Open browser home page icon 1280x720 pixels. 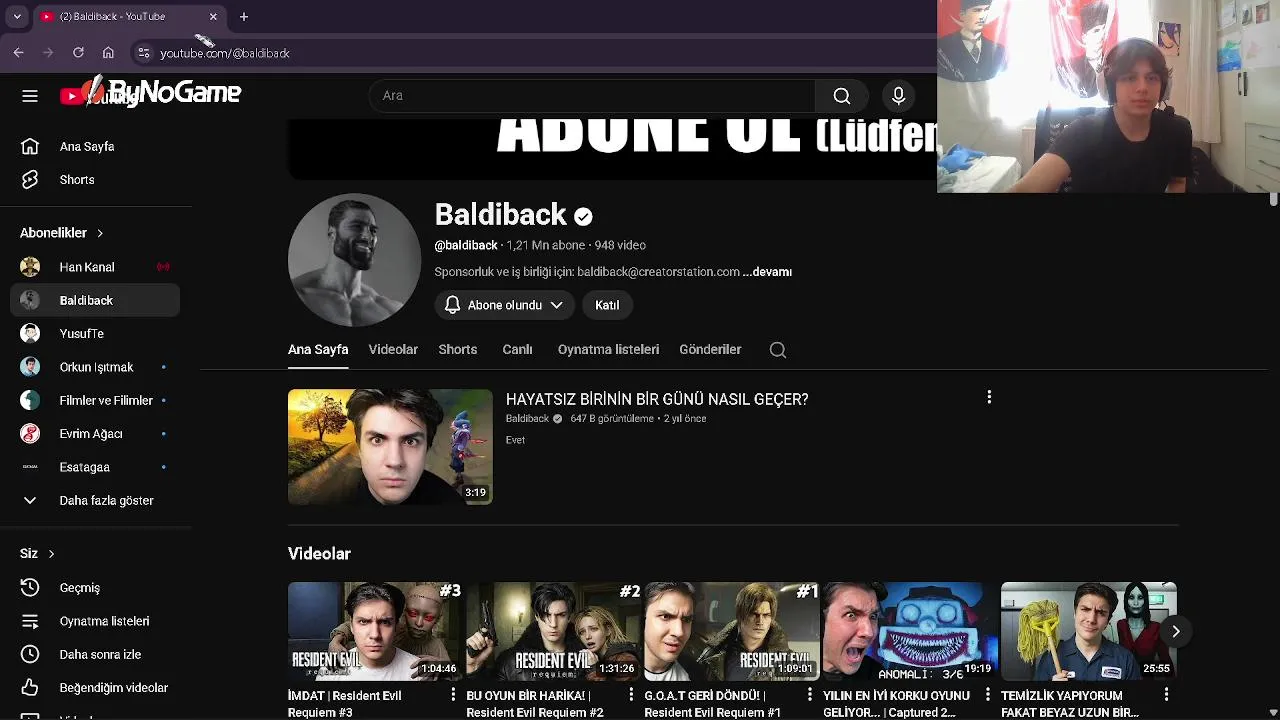click(108, 53)
